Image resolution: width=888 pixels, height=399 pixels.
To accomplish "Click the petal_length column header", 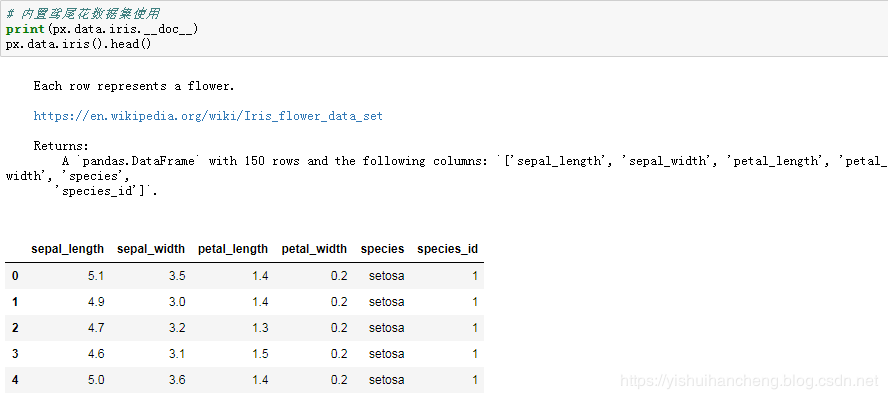I will coord(233,249).
